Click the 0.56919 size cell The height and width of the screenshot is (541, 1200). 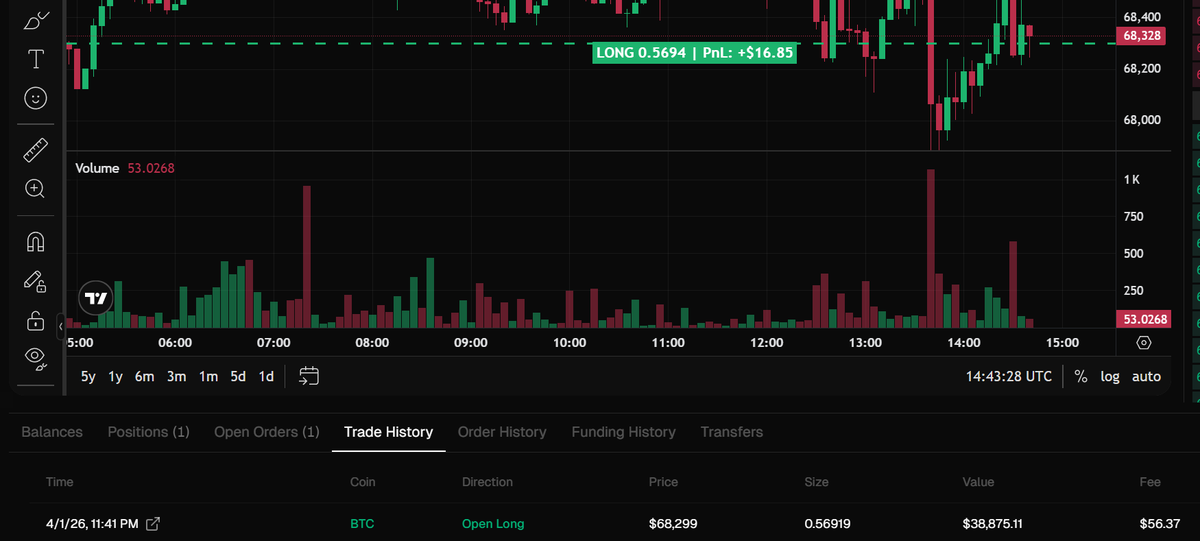pyautogui.click(x=829, y=523)
